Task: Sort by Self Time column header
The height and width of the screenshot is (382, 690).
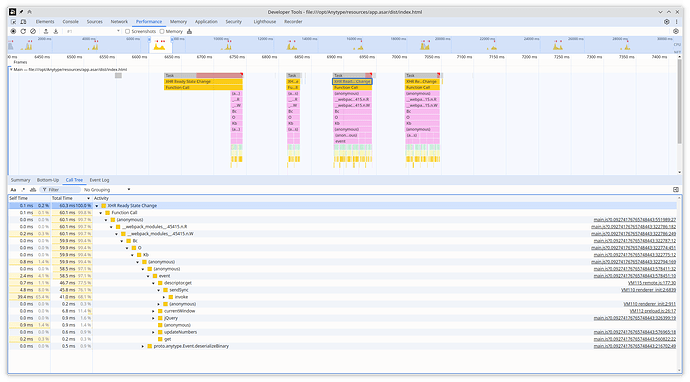Action: pyautogui.click(x=29, y=198)
